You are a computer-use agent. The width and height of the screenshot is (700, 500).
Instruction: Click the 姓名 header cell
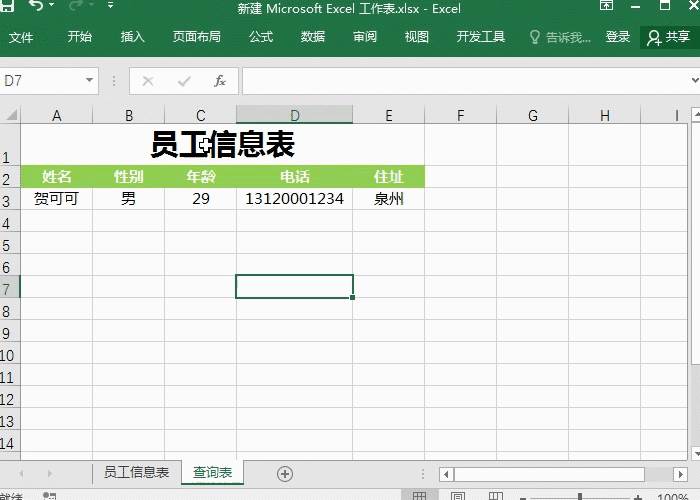pyautogui.click(x=57, y=177)
